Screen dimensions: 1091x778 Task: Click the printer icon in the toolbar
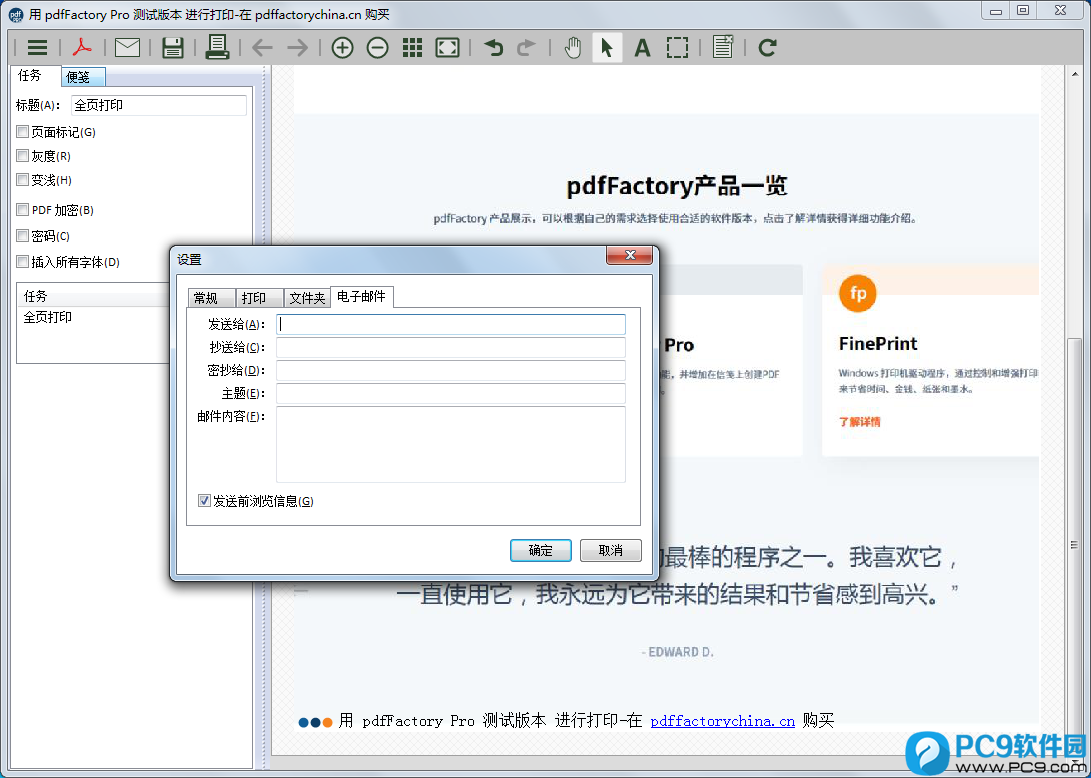point(217,47)
